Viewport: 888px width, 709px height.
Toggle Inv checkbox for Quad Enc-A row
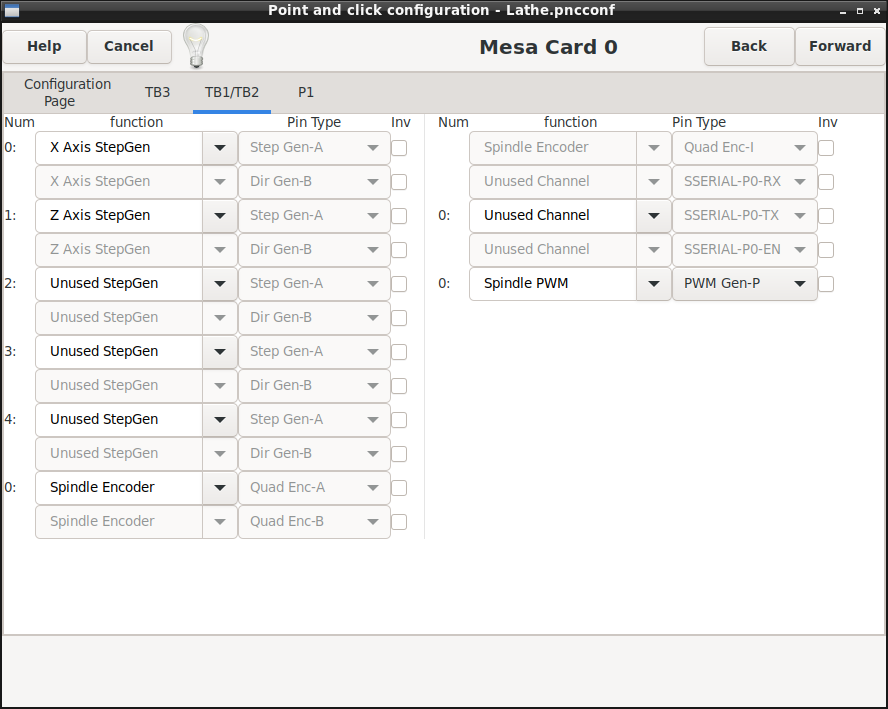399,488
